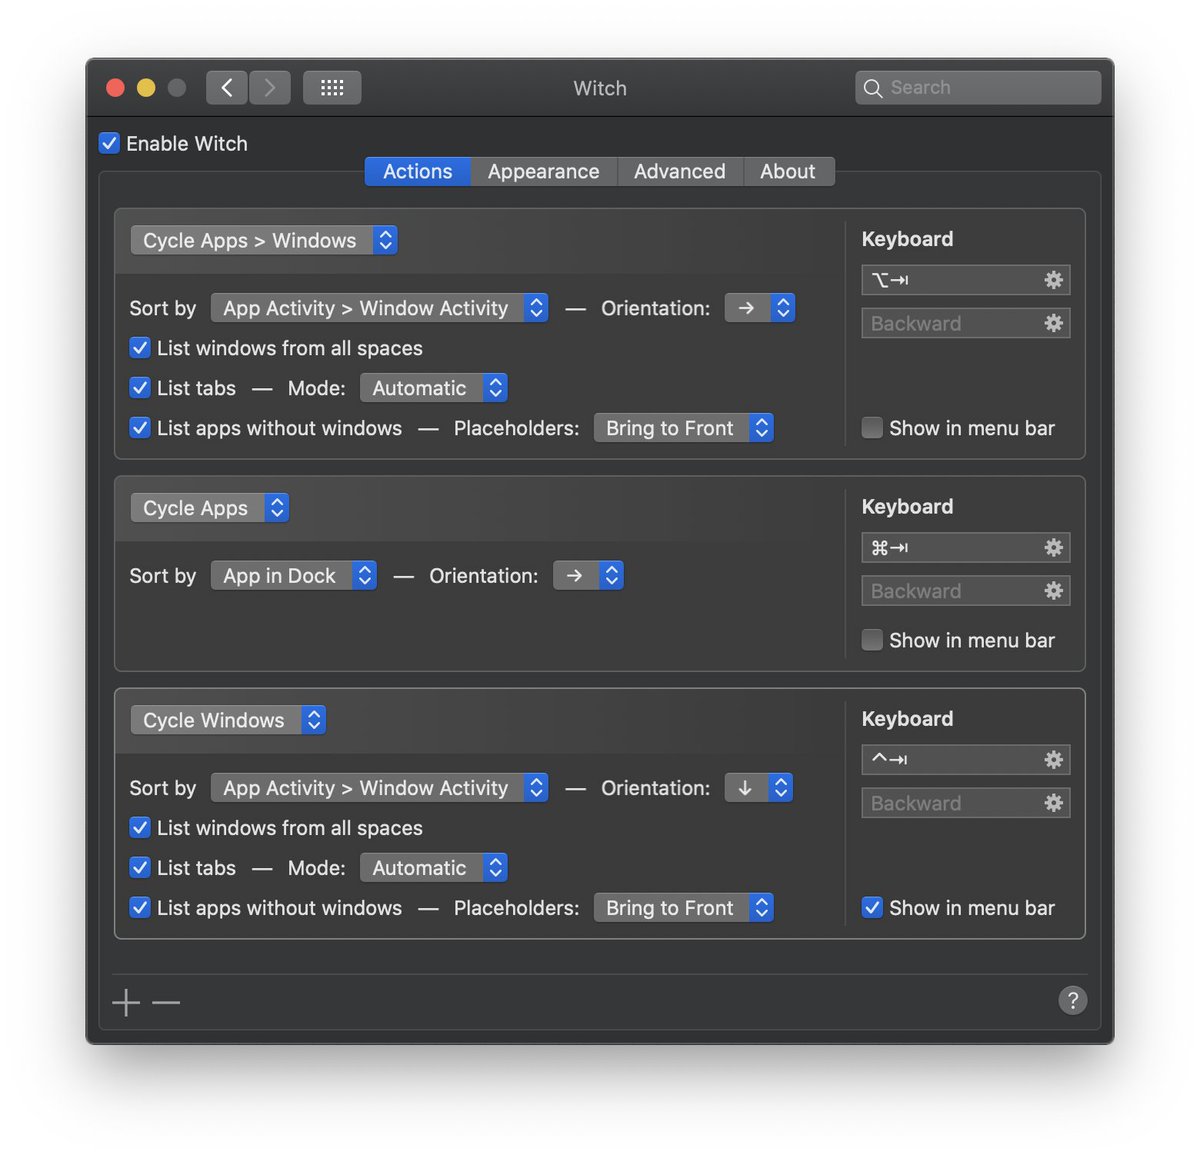Open down-arrow Orientation dropdown in Cycle Windows
This screenshot has height=1158, width=1200.
pyautogui.click(x=759, y=788)
